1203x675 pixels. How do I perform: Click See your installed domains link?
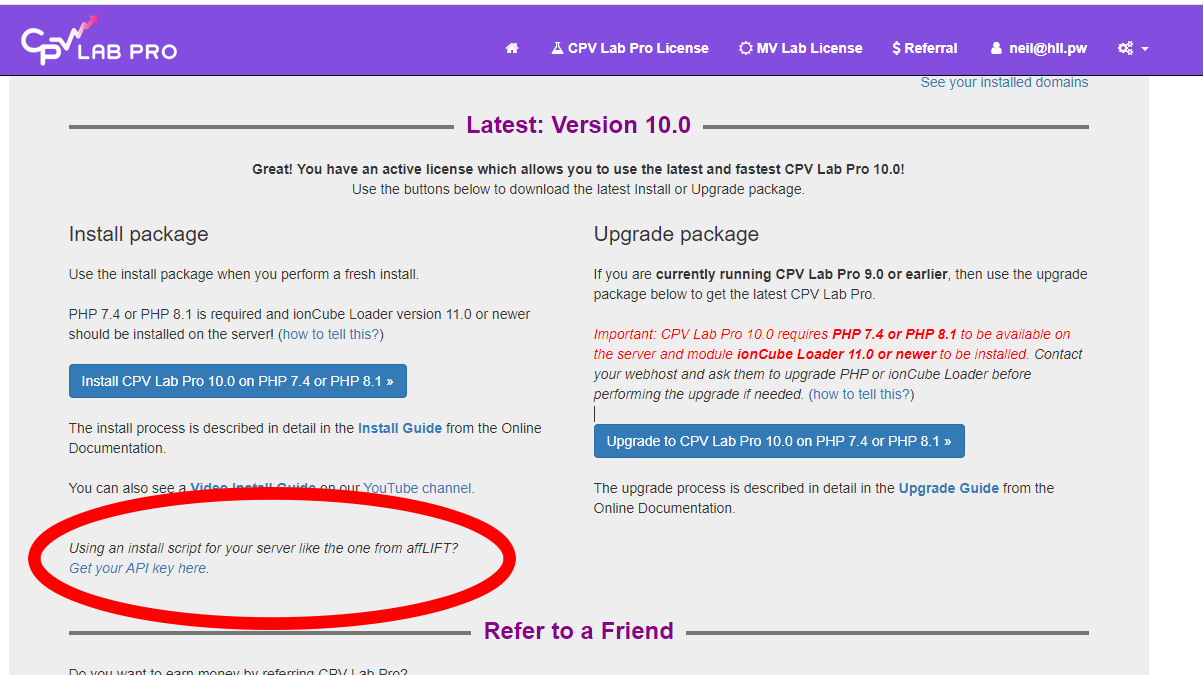[1004, 82]
